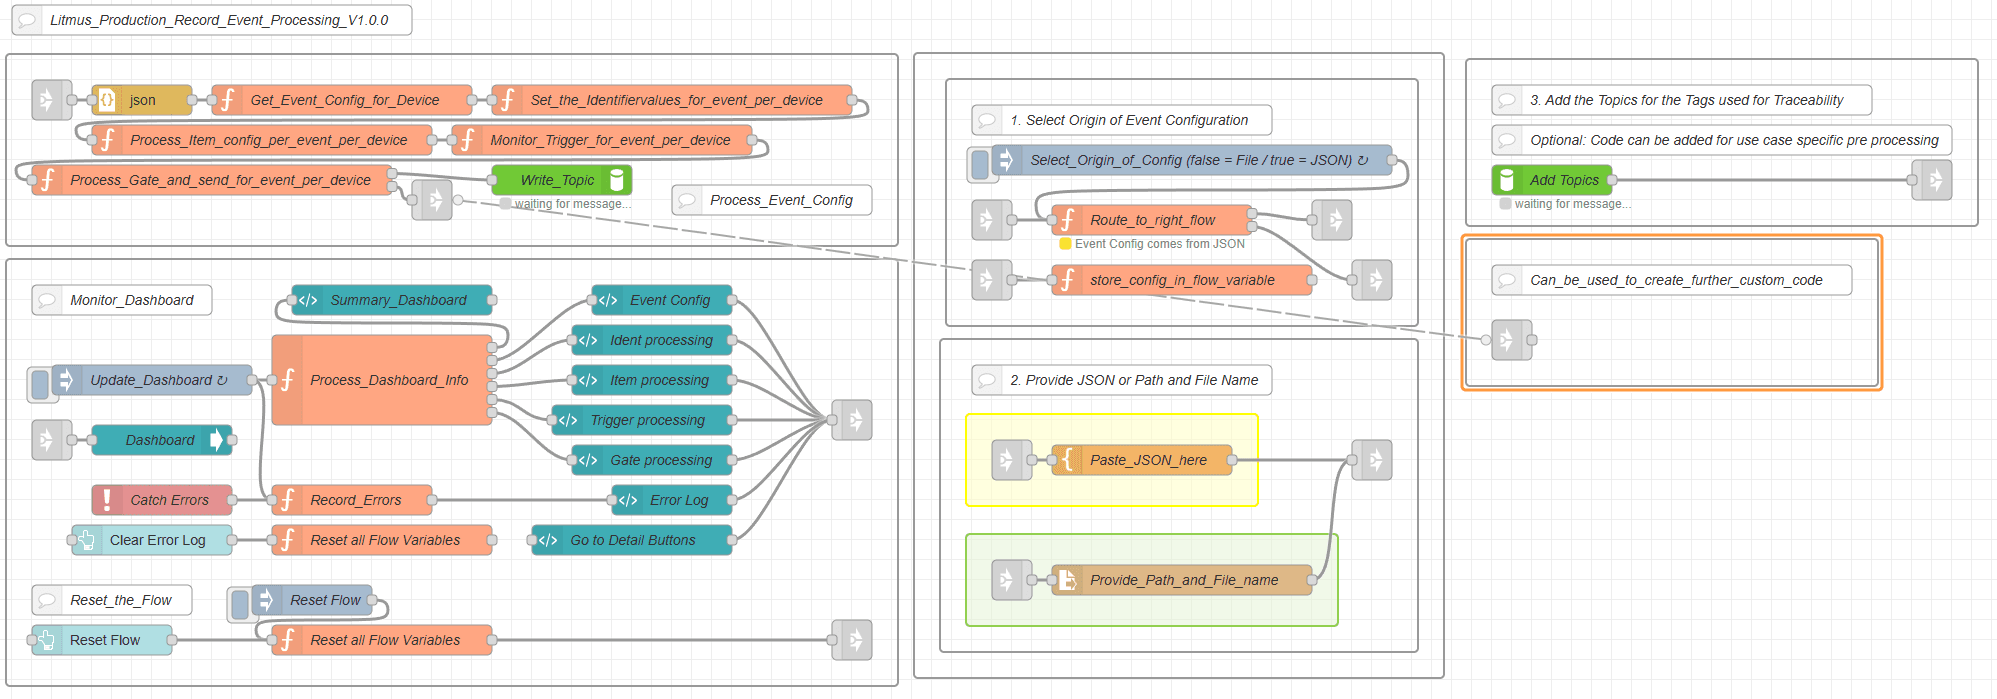
Task: Click the comment icon on Monitor_Dashboard
Action: (47, 300)
